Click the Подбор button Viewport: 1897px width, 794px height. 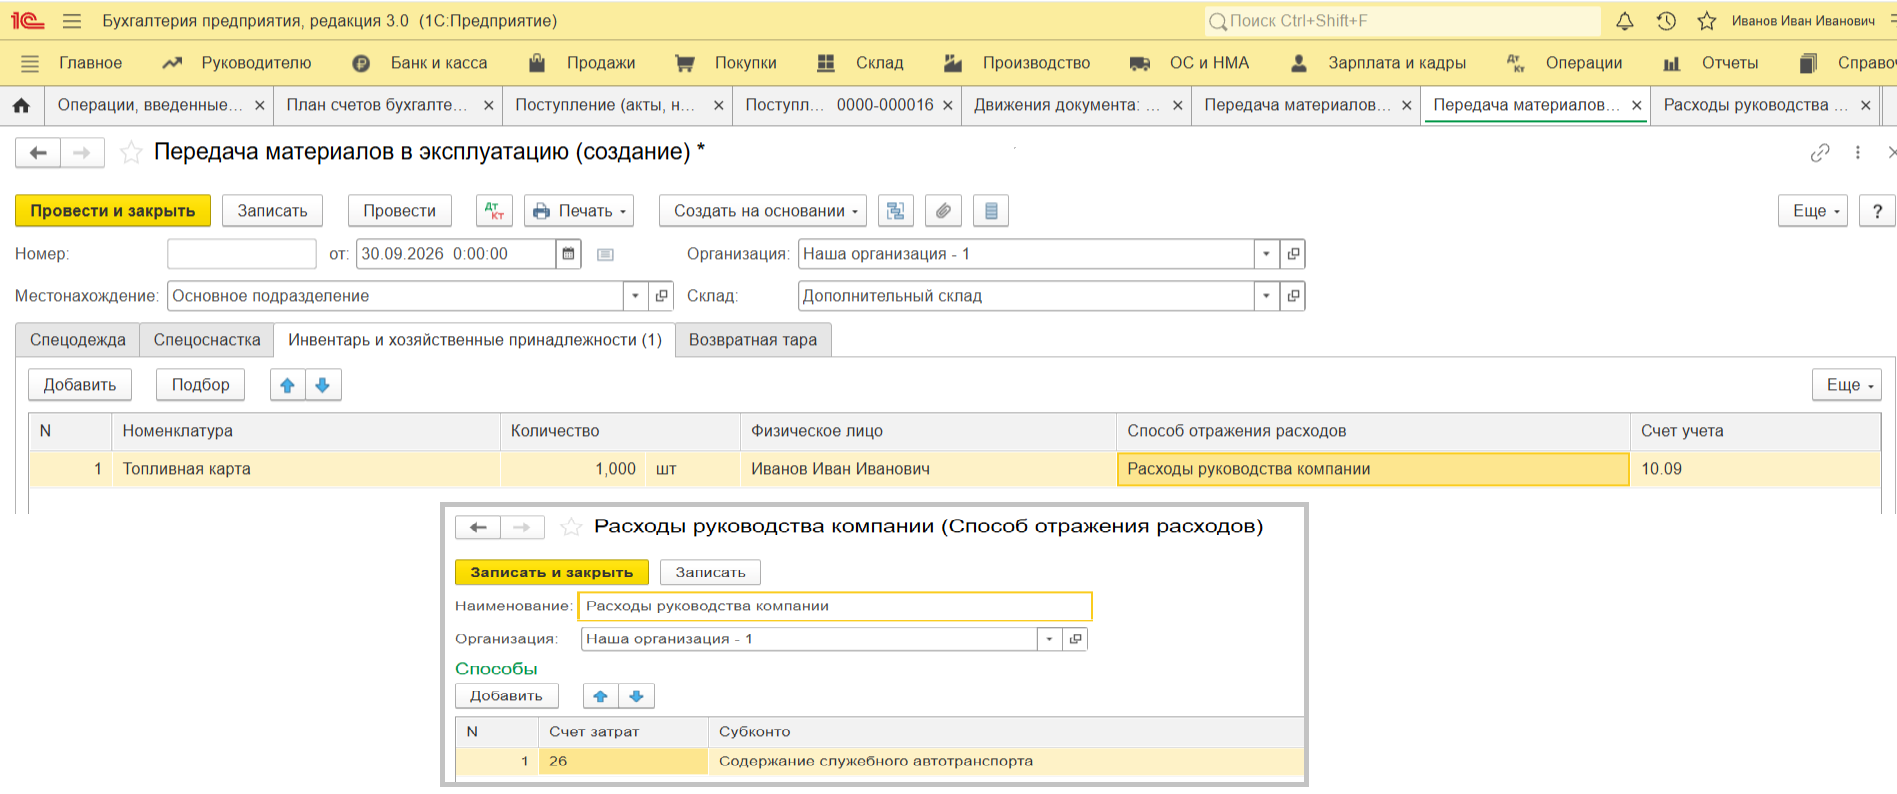pyautogui.click(x=200, y=385)
